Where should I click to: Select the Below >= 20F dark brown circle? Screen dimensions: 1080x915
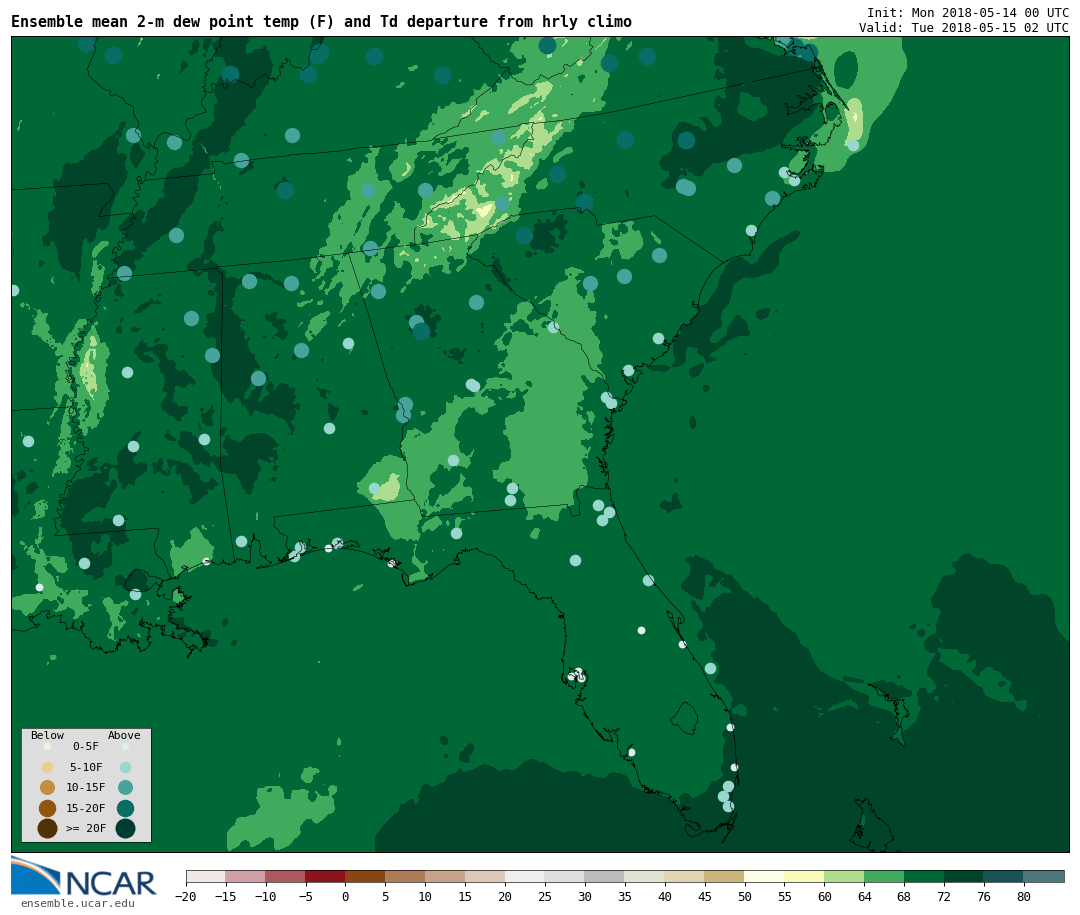[48, 828]
